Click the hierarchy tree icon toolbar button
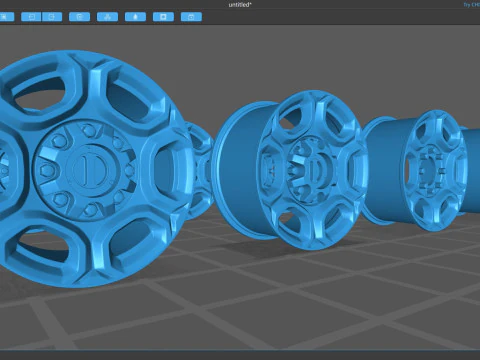 (107, 17)
